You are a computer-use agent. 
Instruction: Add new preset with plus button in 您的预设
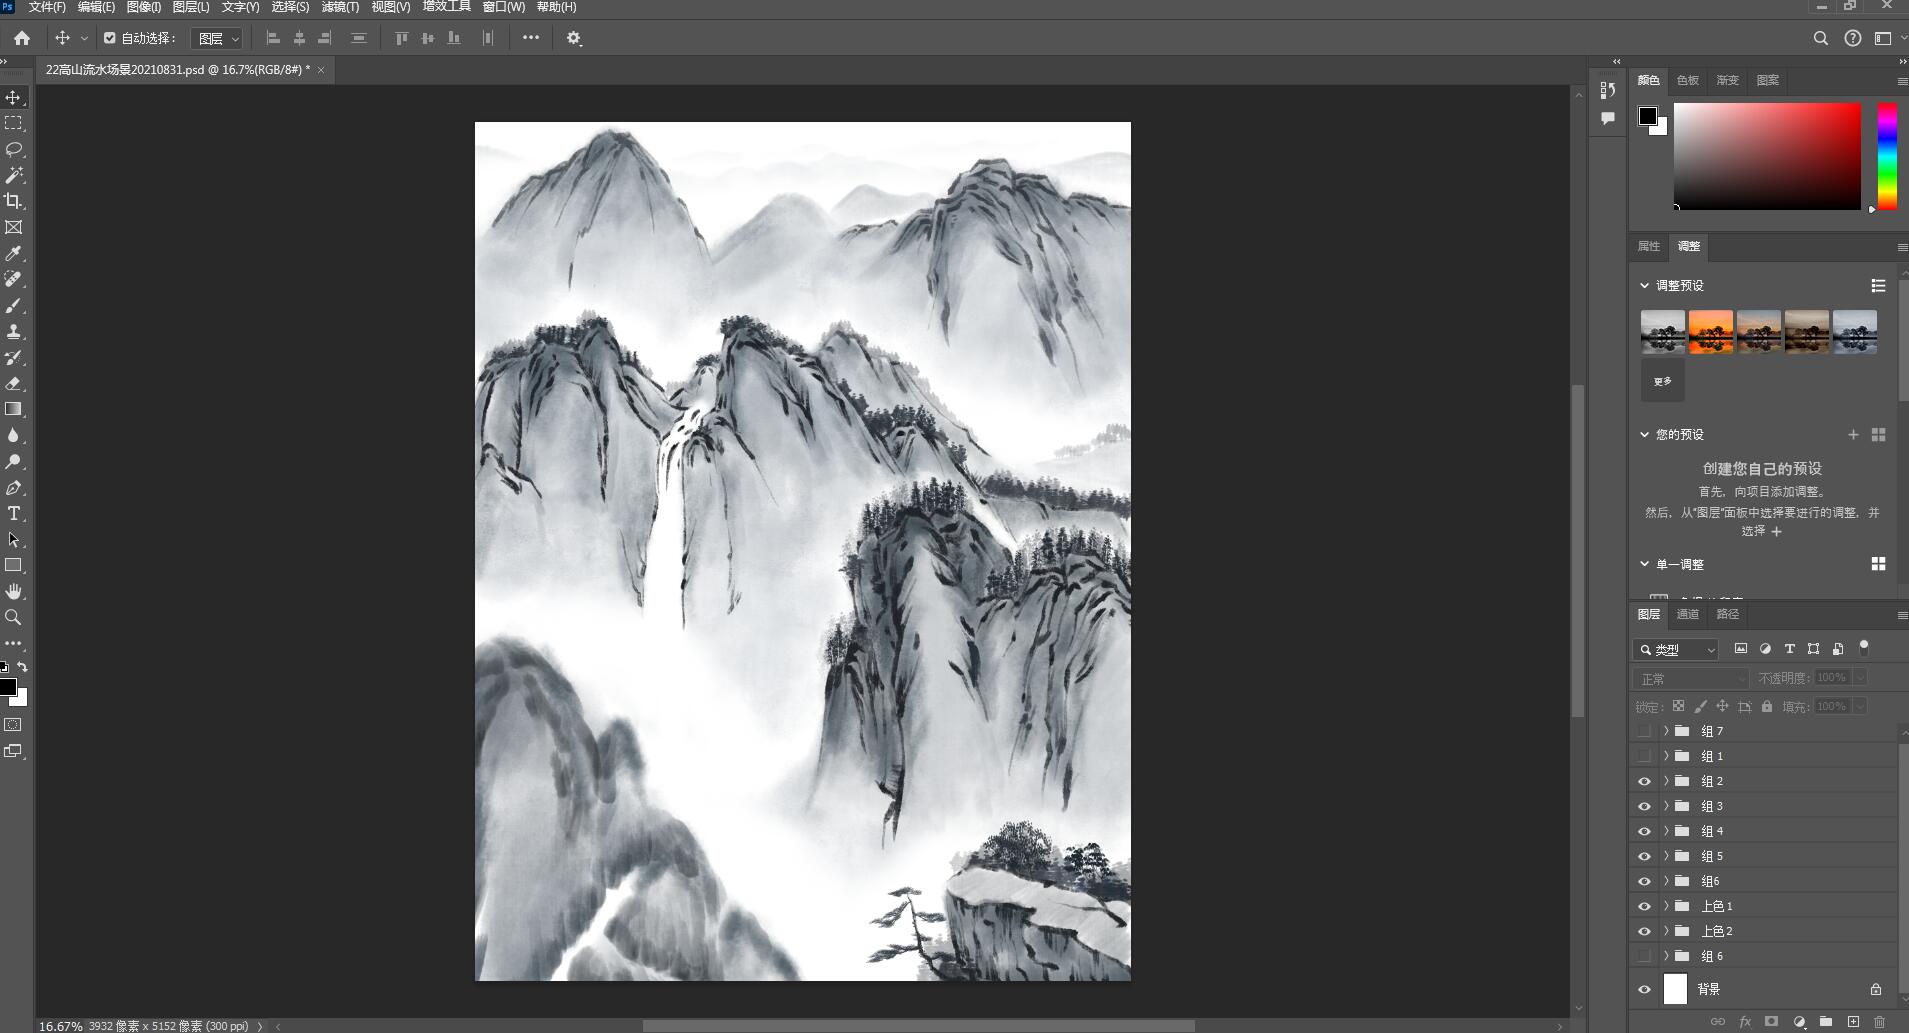1853,434
